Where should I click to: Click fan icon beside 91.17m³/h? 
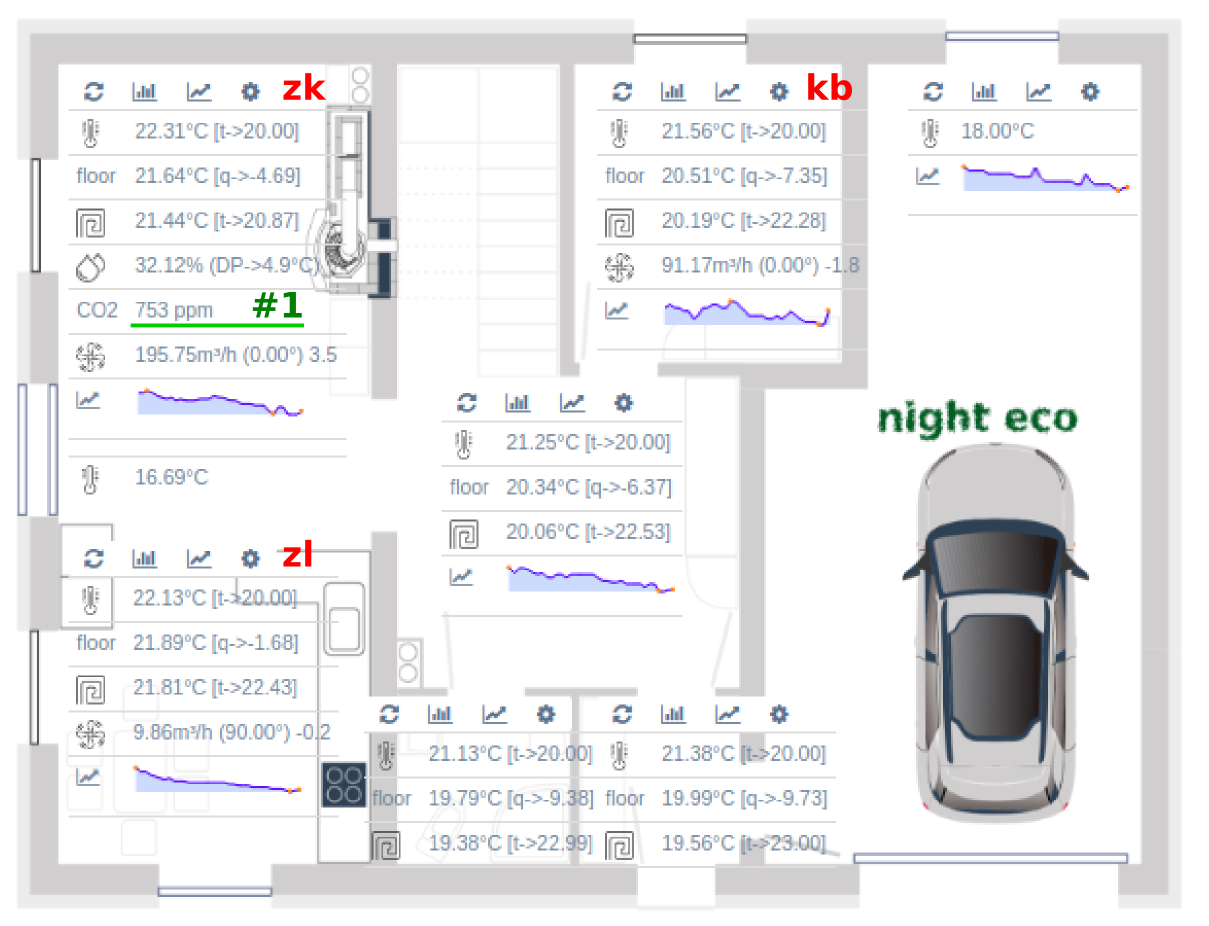tap(619, 266)
